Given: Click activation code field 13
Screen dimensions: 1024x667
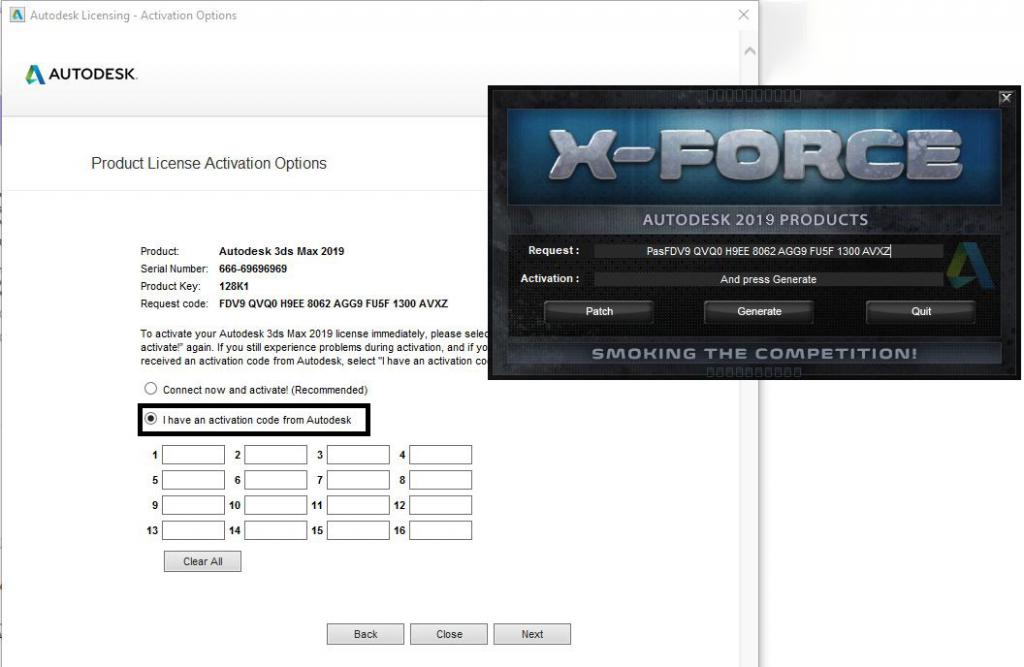Looking at the screenshot, I should point(193,530).
